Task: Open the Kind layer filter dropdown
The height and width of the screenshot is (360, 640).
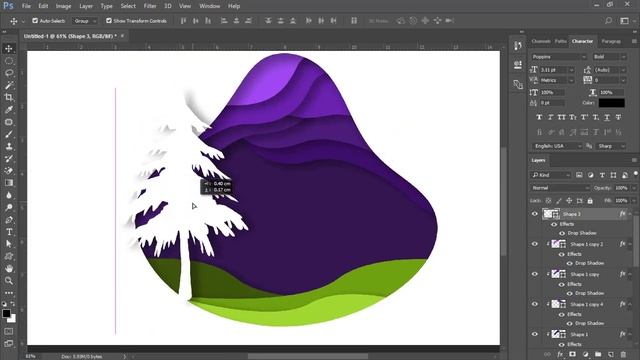Action: click(x=551, y=175)
